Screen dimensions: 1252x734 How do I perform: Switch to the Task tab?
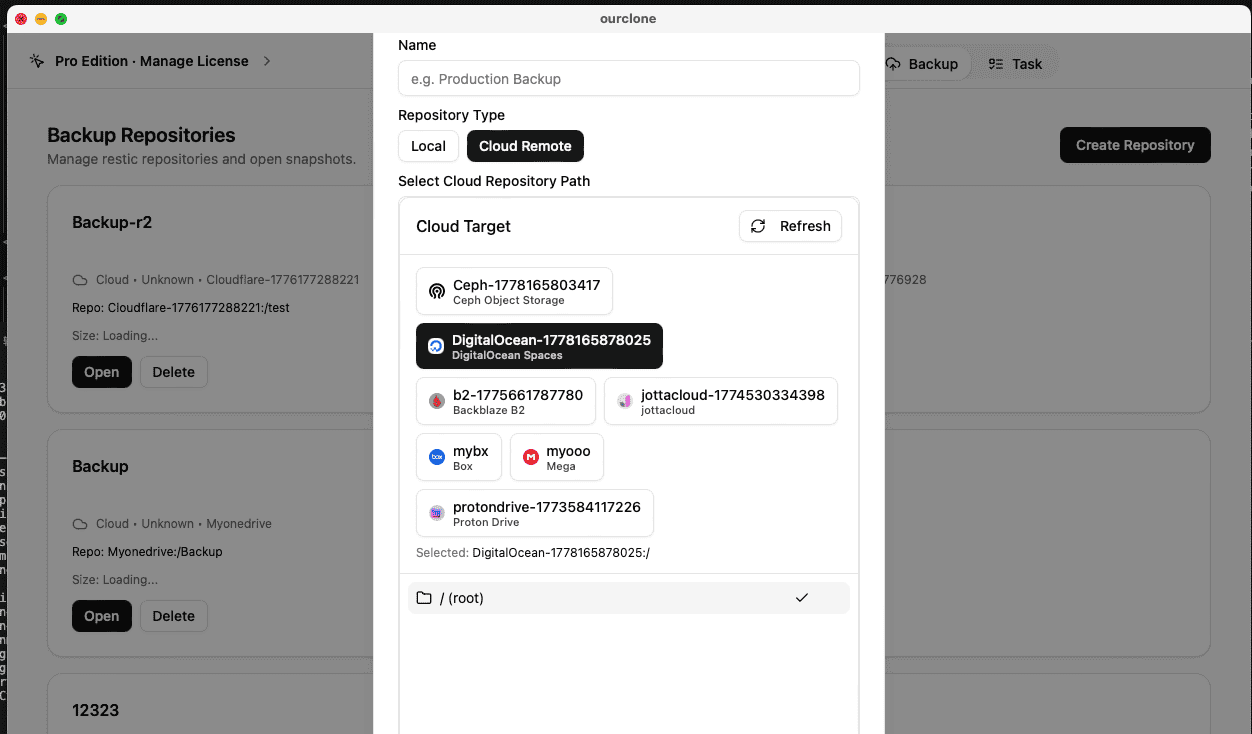1015,64
